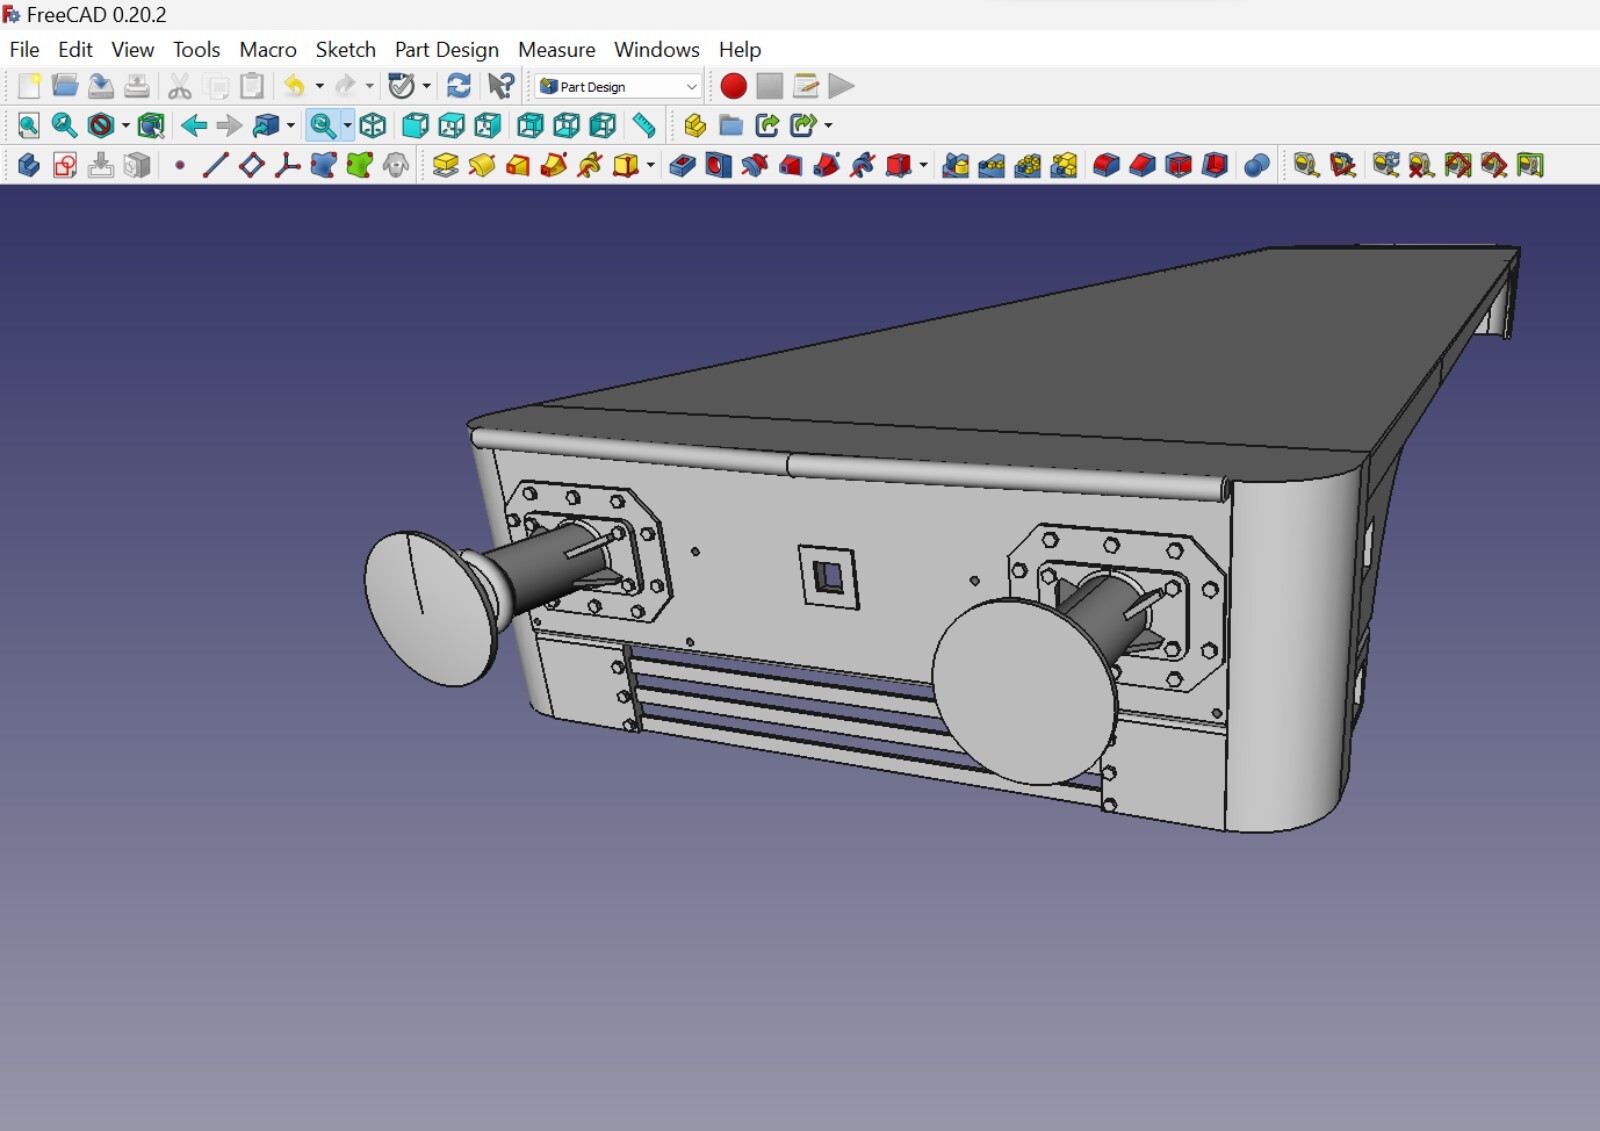Expand the draw style dropdown arrow

click(x=125, y=126)
